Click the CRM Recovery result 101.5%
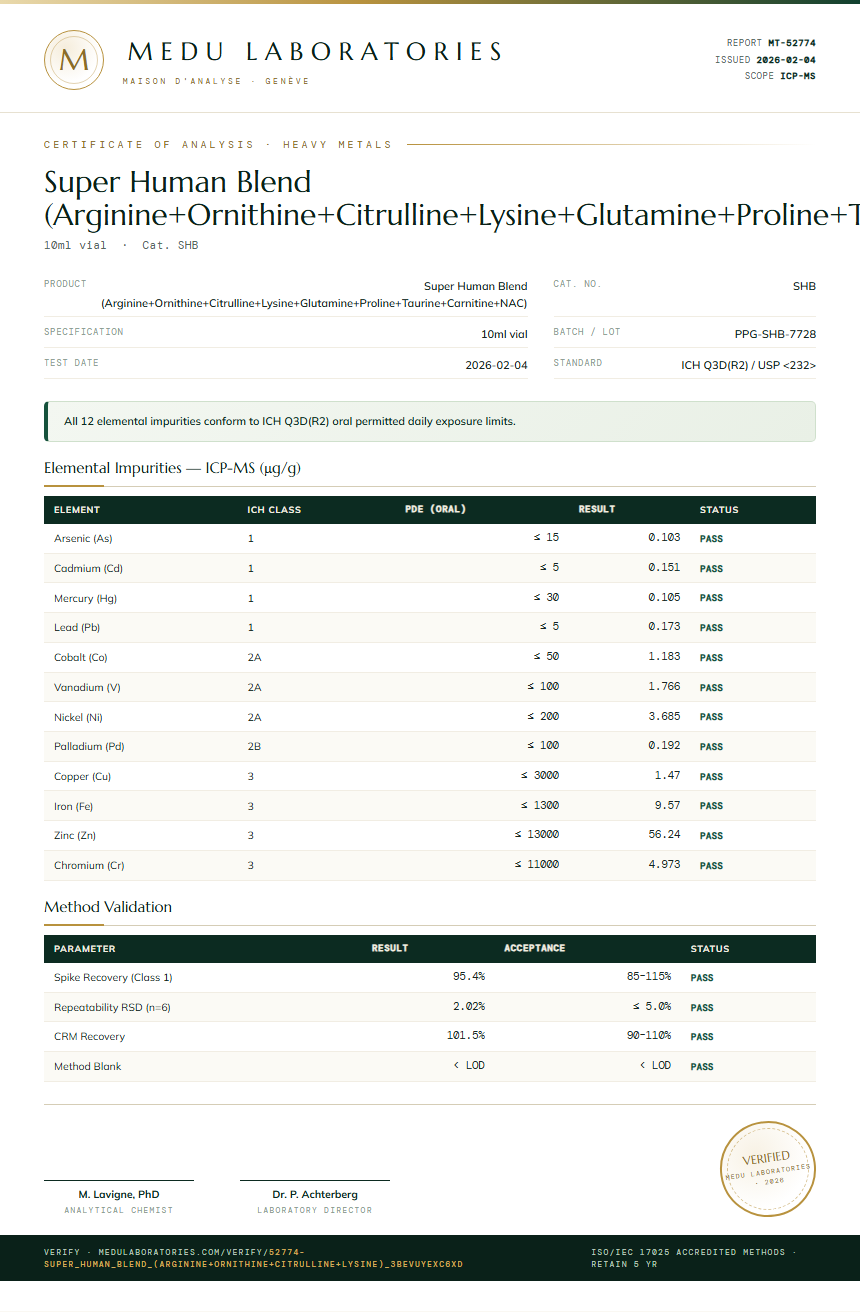 click(466, 1036)
